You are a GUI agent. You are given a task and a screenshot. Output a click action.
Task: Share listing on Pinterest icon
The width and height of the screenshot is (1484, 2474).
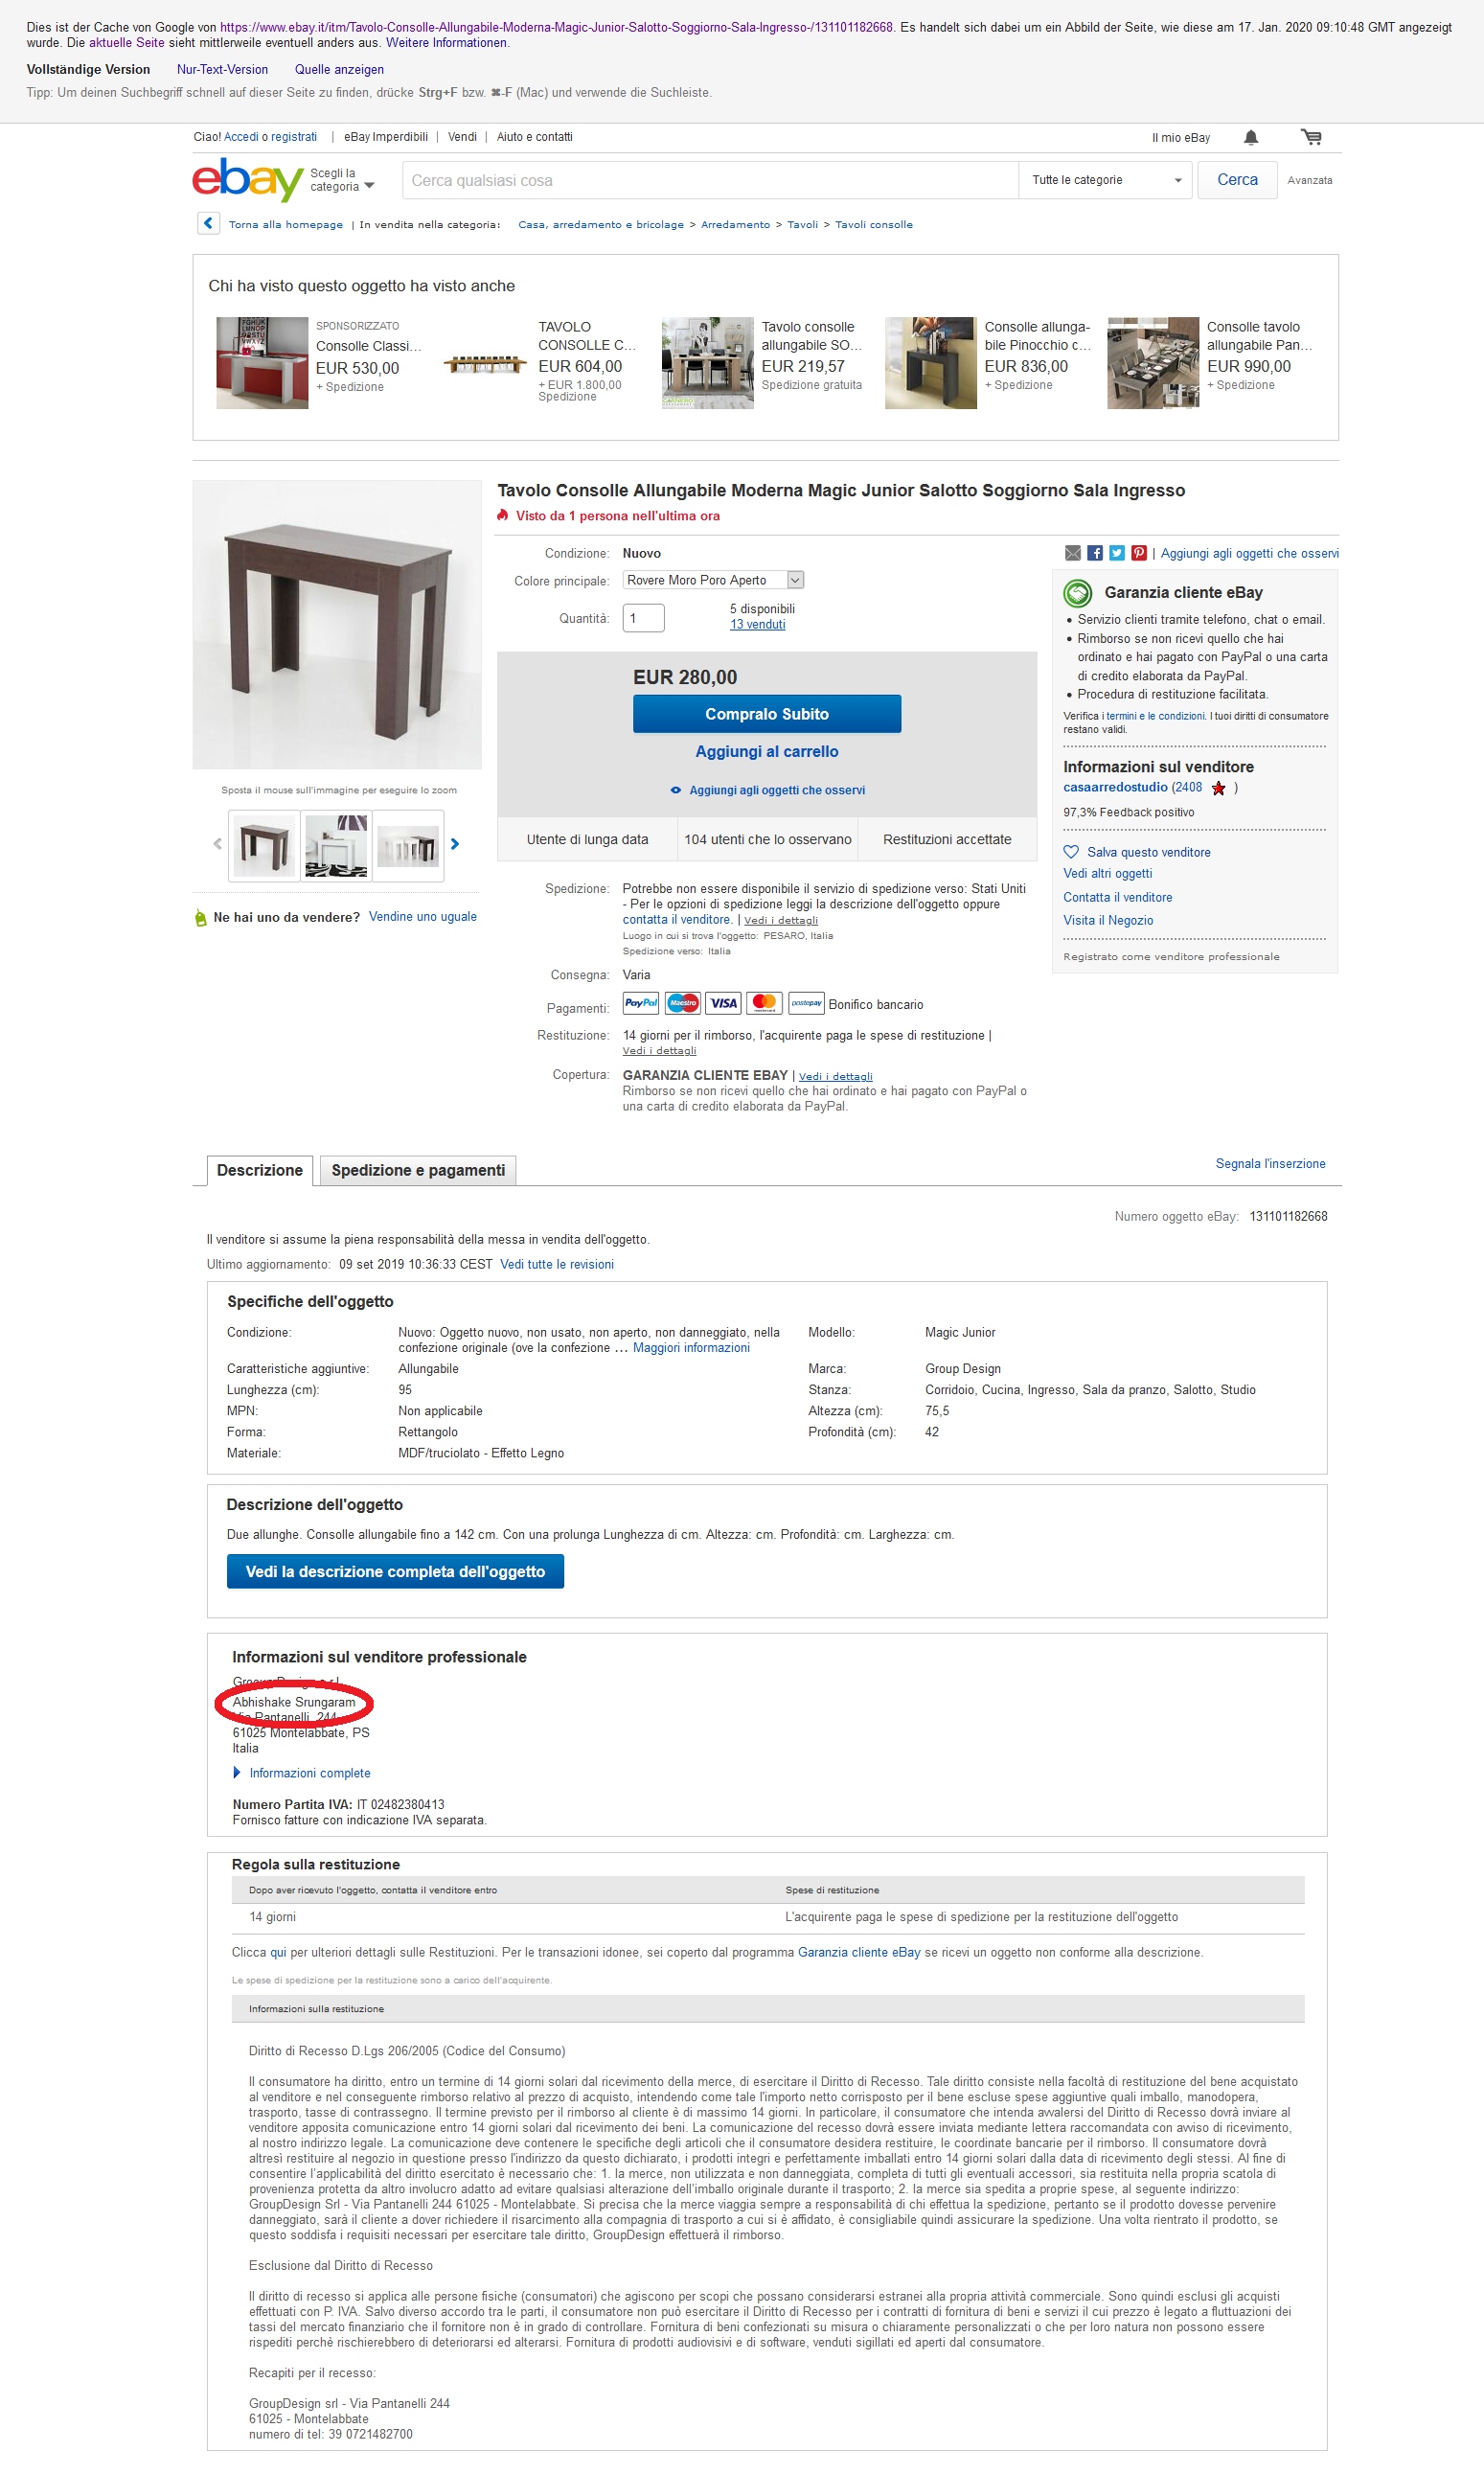[1139, 553]
